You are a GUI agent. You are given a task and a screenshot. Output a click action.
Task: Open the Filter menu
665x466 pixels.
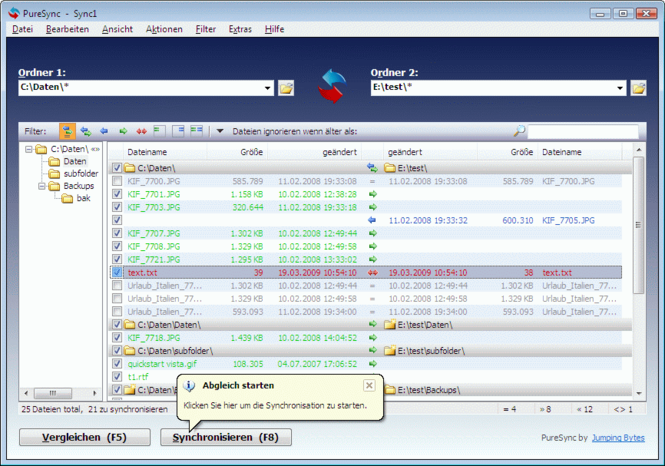pos(205,29)
